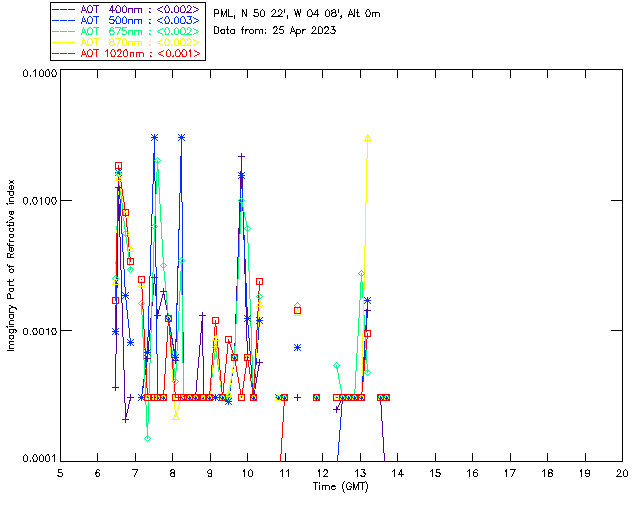The image size is (640, 512).
Task: Click the 0.1000 y-axis tick label
Action: [x=38, y=73]
